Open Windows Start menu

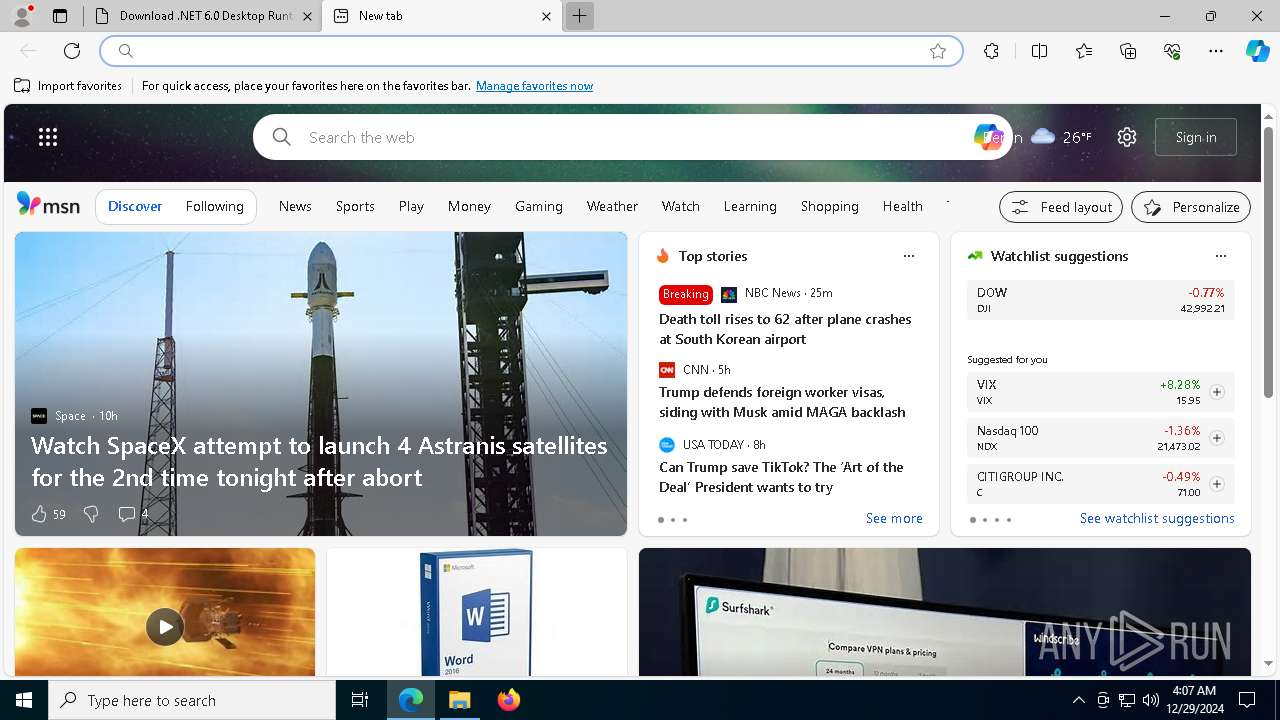click(24, 700)
